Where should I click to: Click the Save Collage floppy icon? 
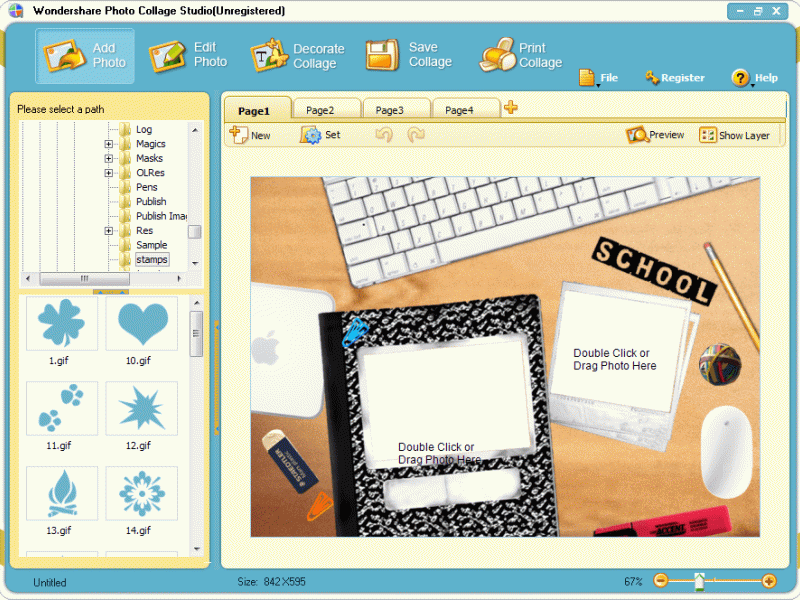[382, 55]
